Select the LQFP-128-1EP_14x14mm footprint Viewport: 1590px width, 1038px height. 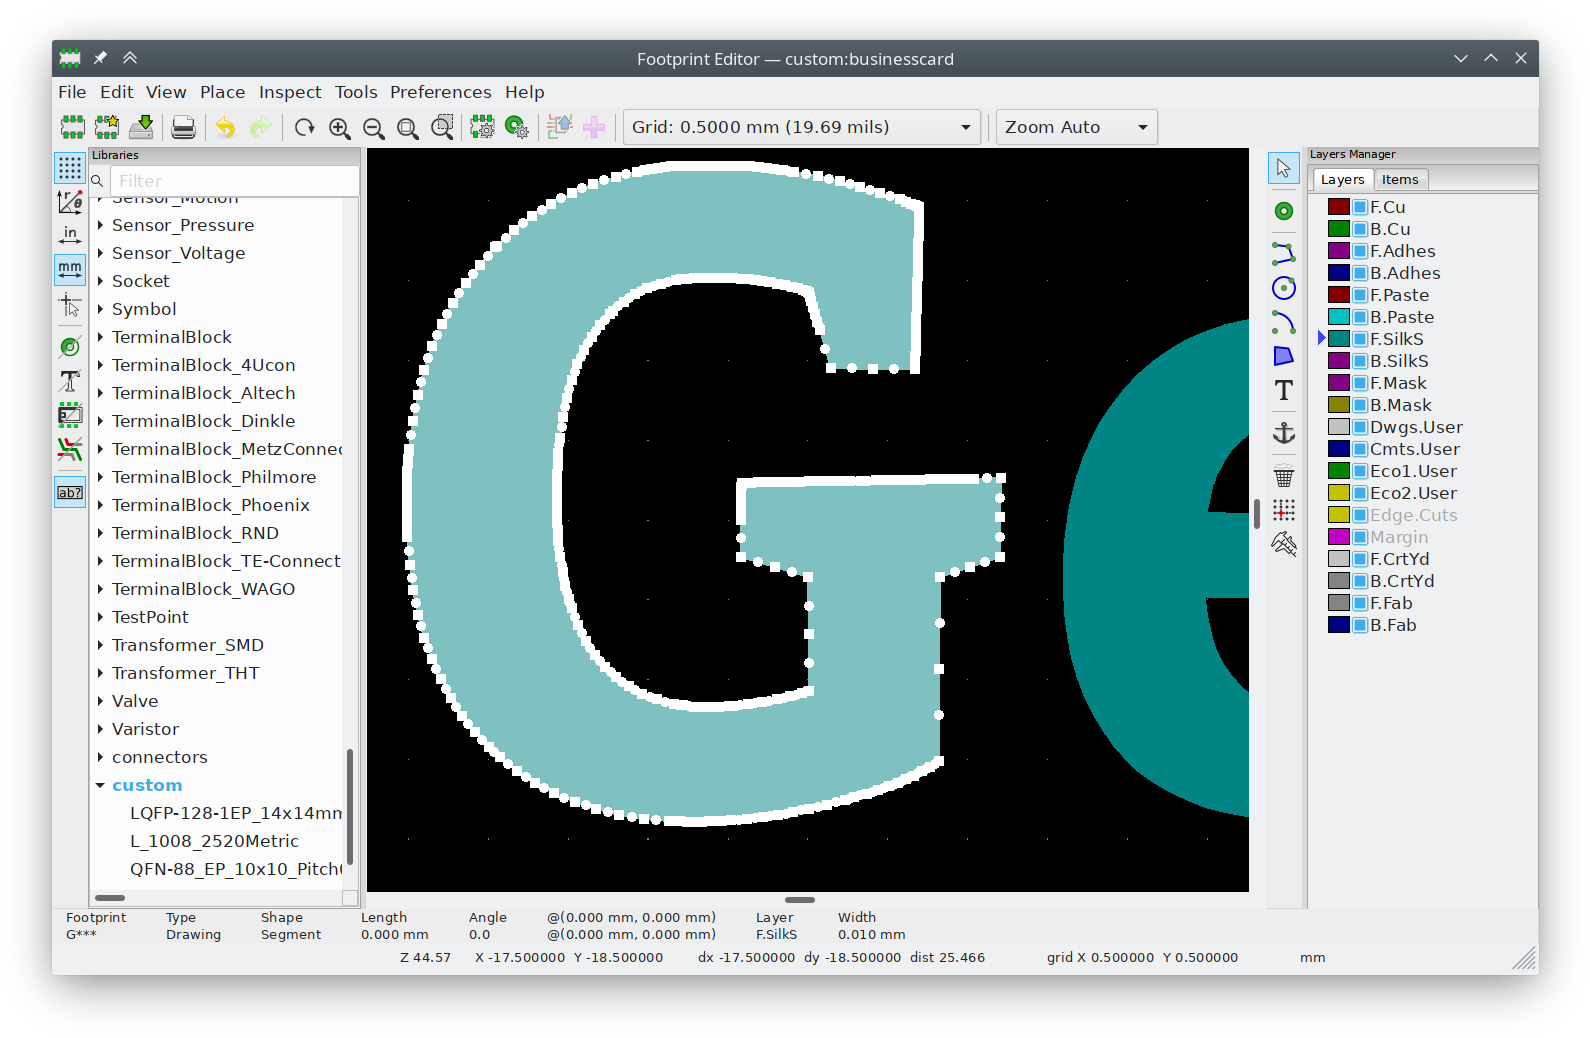[x=236, y=813]
